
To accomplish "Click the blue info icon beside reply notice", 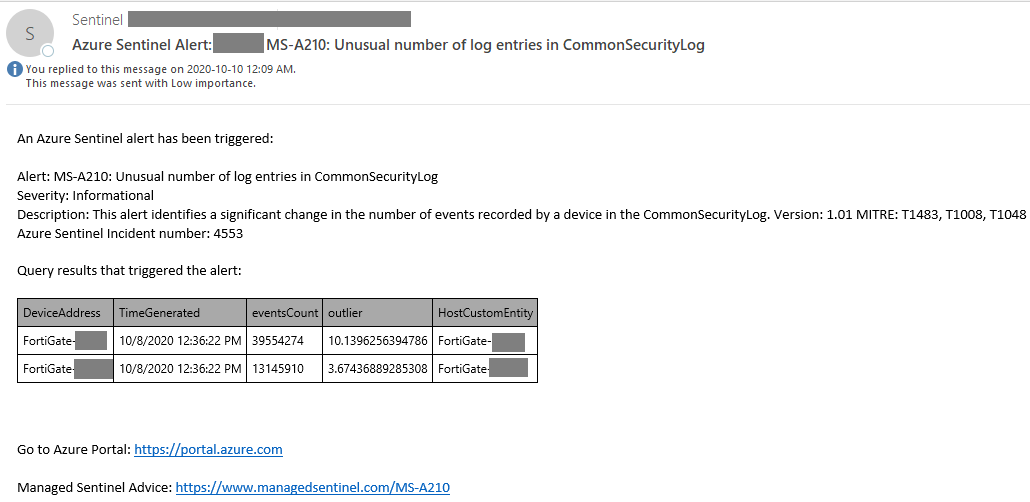I will pyautogui.click(x=15, y=70).
